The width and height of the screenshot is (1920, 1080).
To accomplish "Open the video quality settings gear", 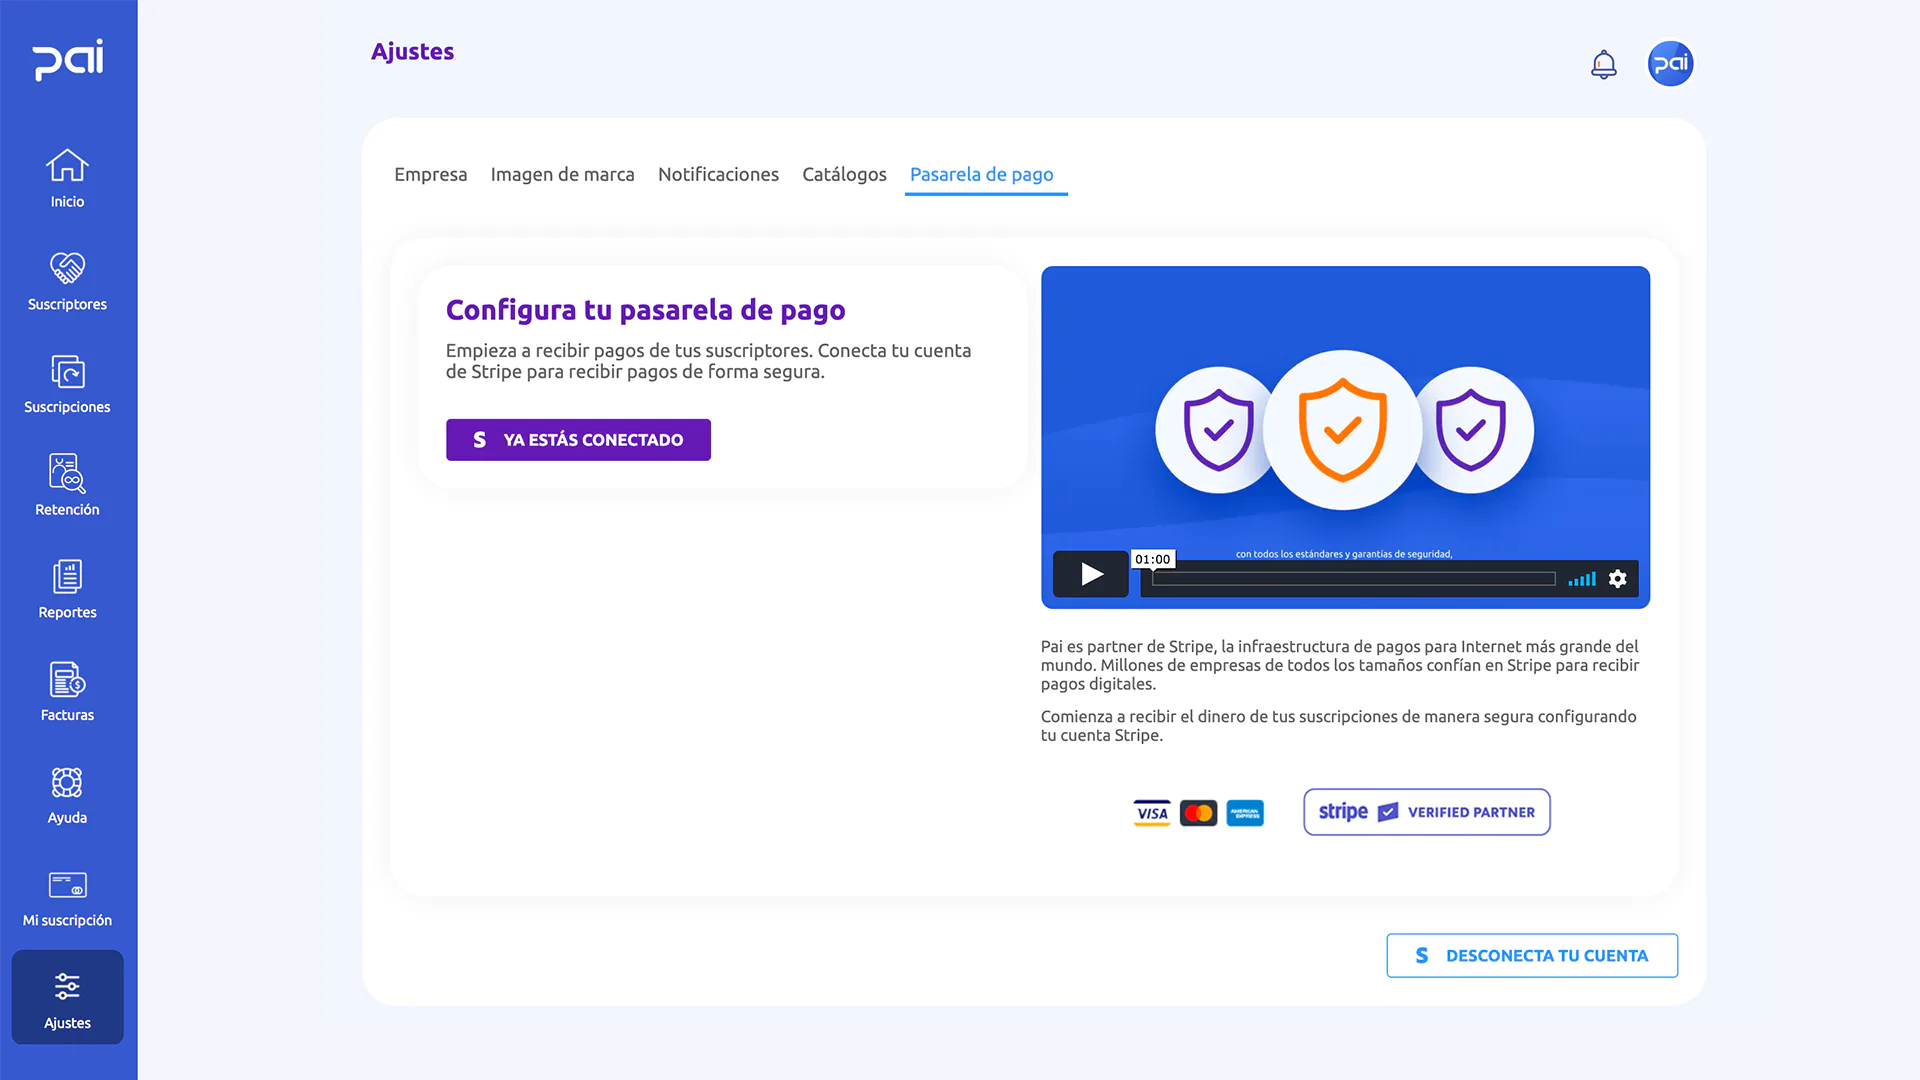I will click(x=1617, y=578).
